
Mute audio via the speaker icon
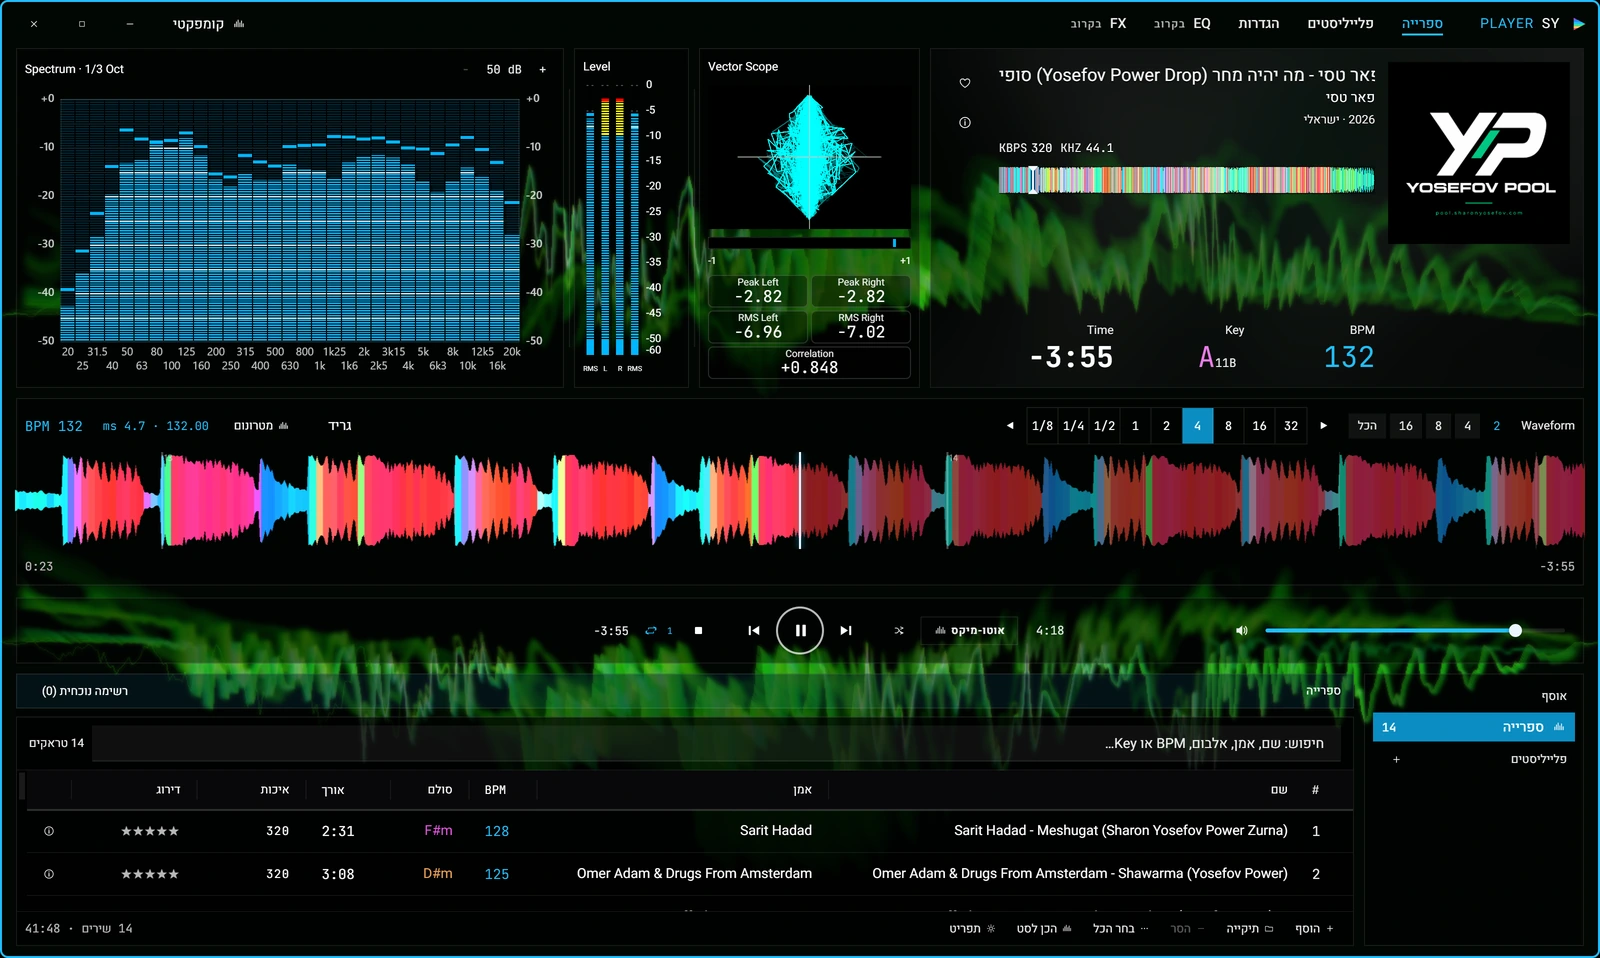pyautogui.click(x=1242, y=630)
